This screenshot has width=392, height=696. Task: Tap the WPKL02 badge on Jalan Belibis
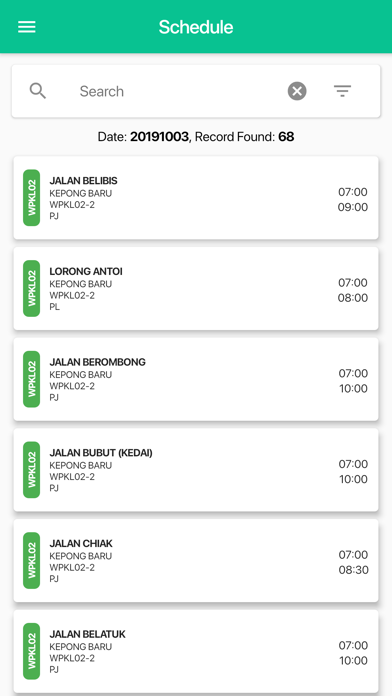pyautogui.click(x=32, y=198)
